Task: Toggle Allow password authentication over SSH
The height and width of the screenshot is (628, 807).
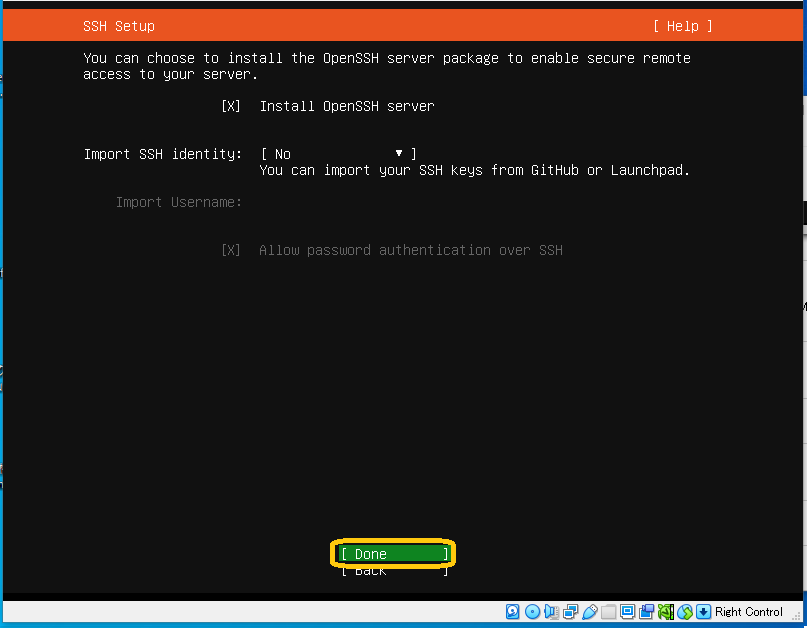Action: (231, 250)
